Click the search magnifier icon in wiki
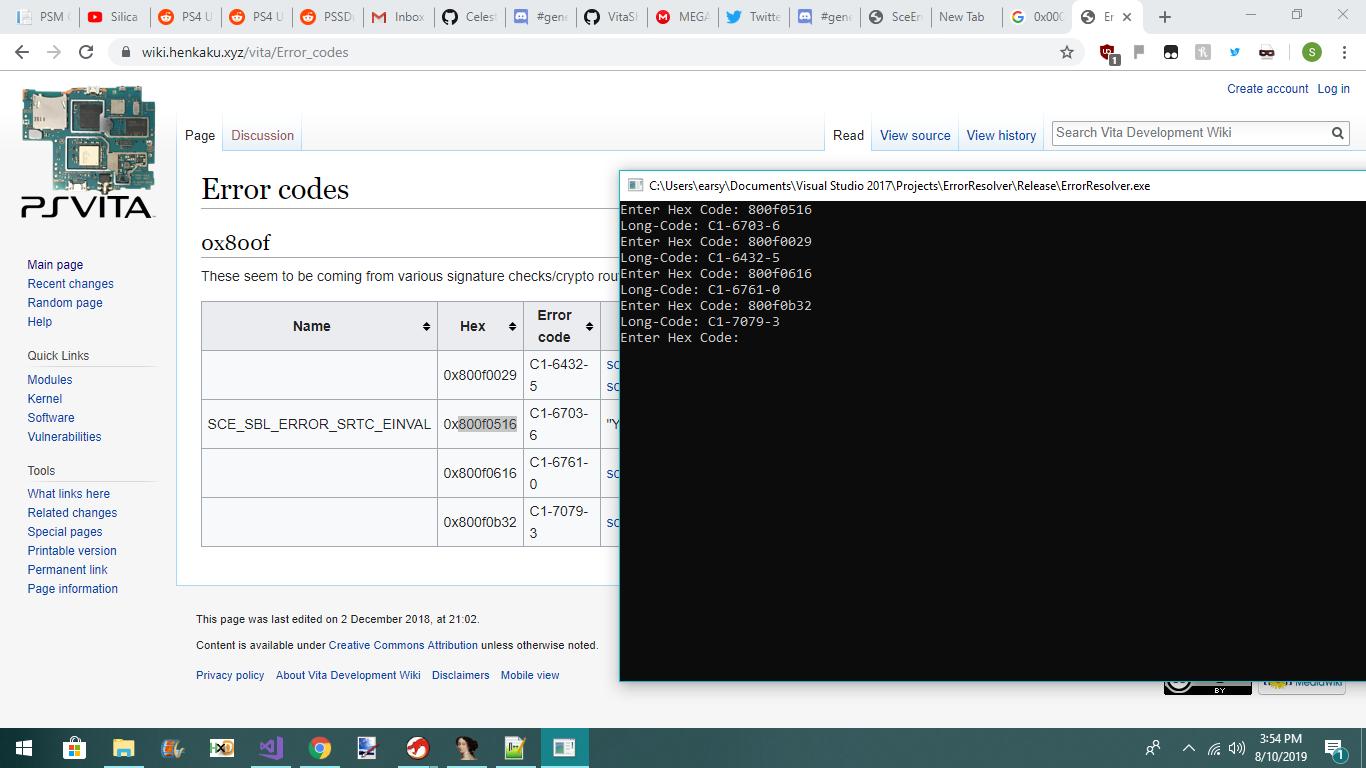The height and width of the screenshot is (768, 1366). [x=1338, y=133]
